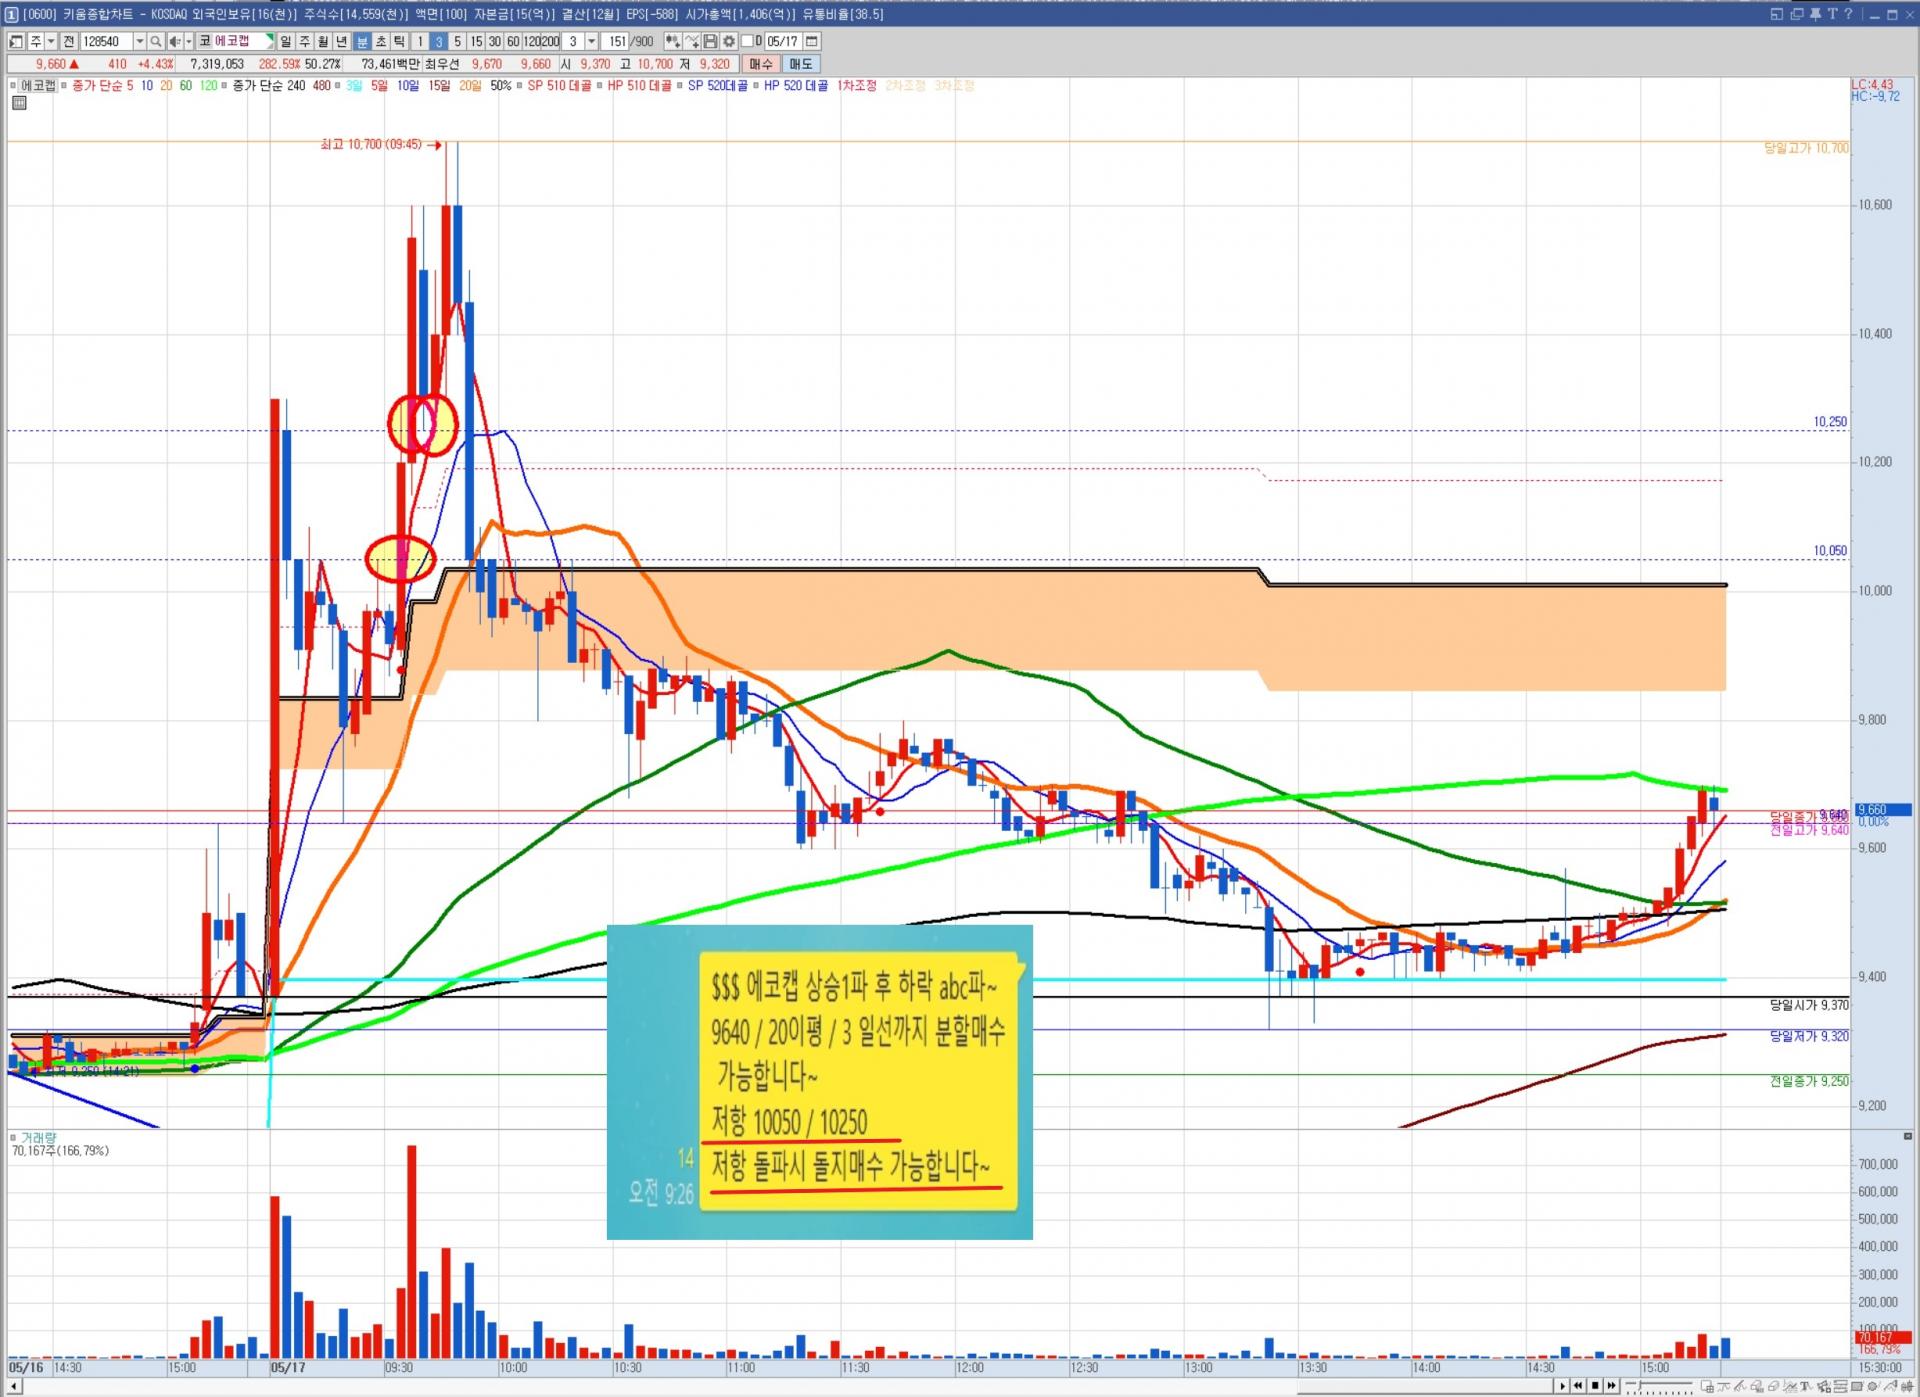Adjust the chart zoom slider handle
This screenshot has height=1397, width=1920.
1640,1385
